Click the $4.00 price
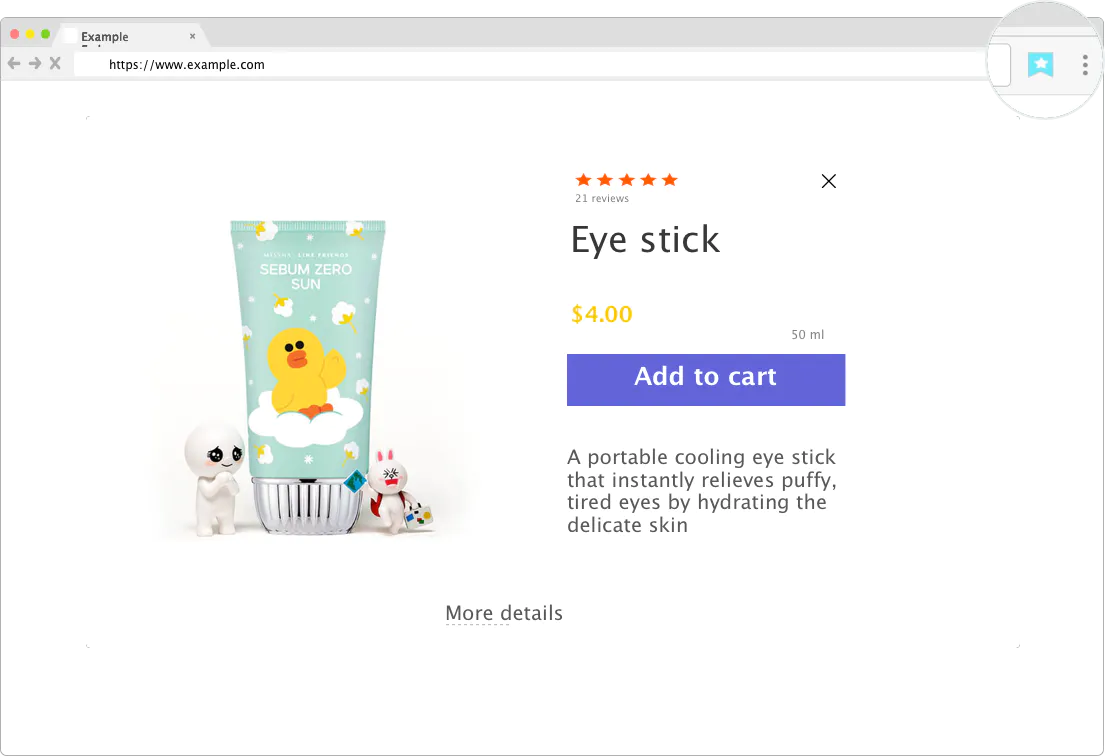The image size is (1105, 756). pos(602,314)
